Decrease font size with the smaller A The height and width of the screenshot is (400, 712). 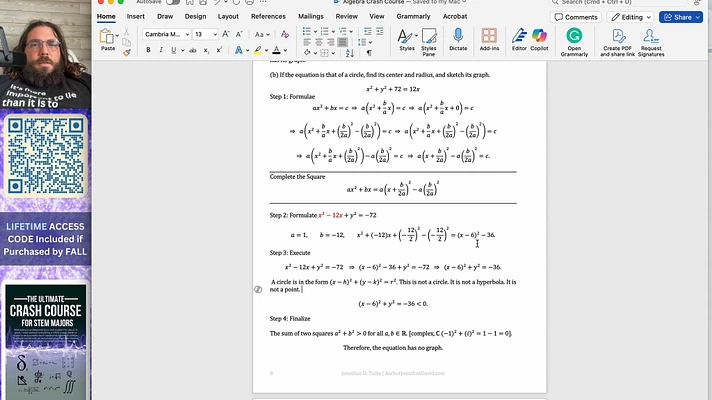click(x=239, y=35)
